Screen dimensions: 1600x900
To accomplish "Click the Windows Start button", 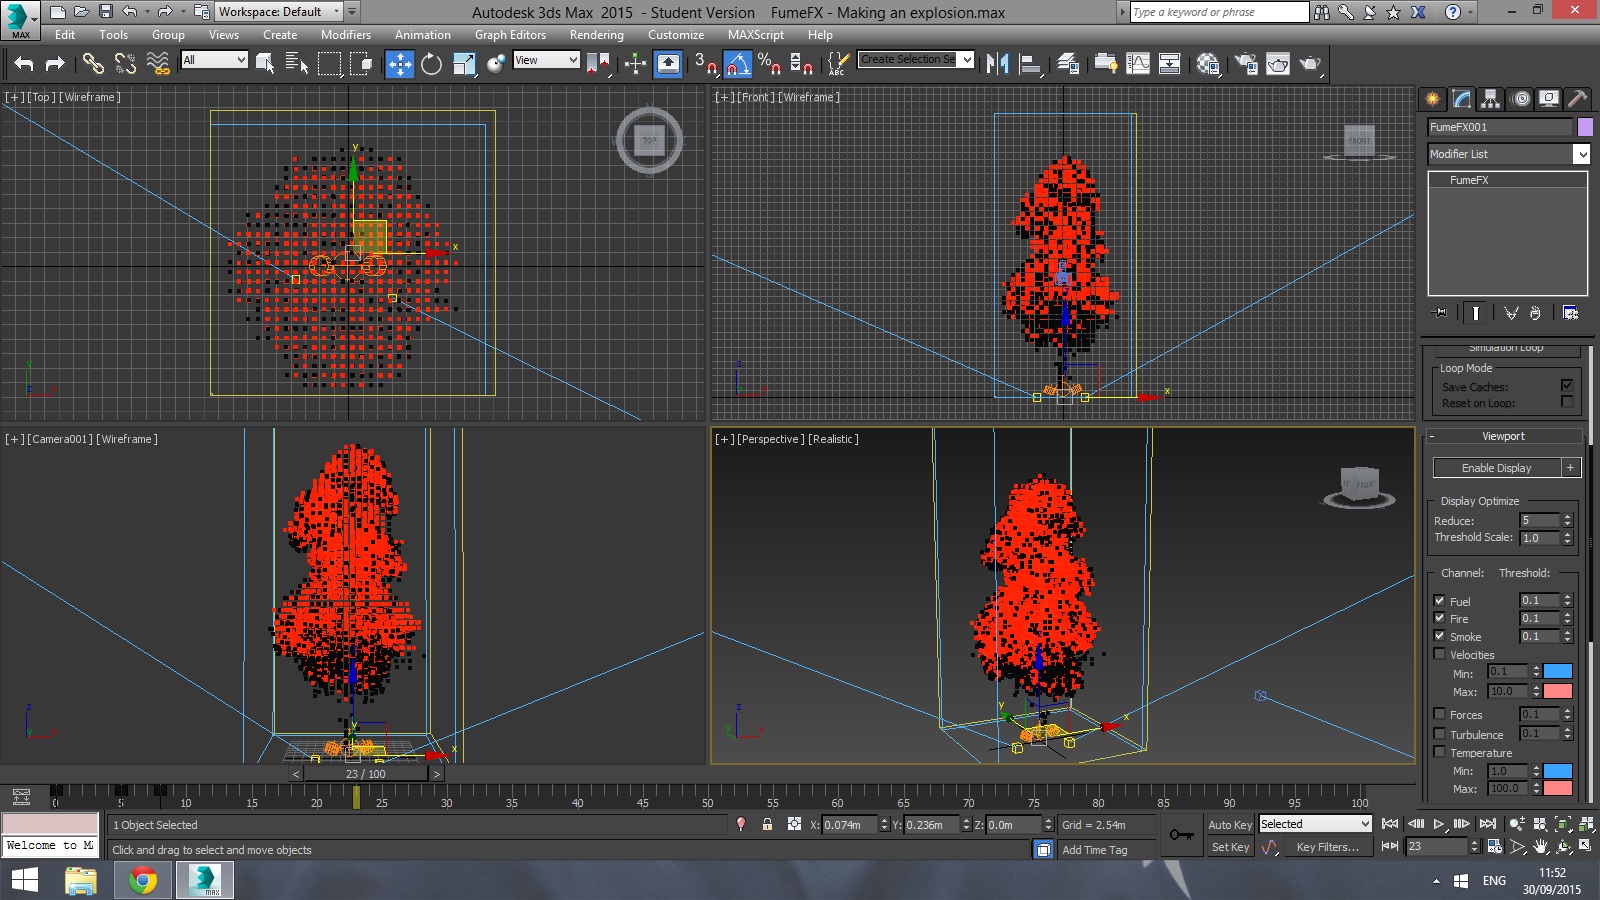I will pyautogui.click(x=24, y=881).
